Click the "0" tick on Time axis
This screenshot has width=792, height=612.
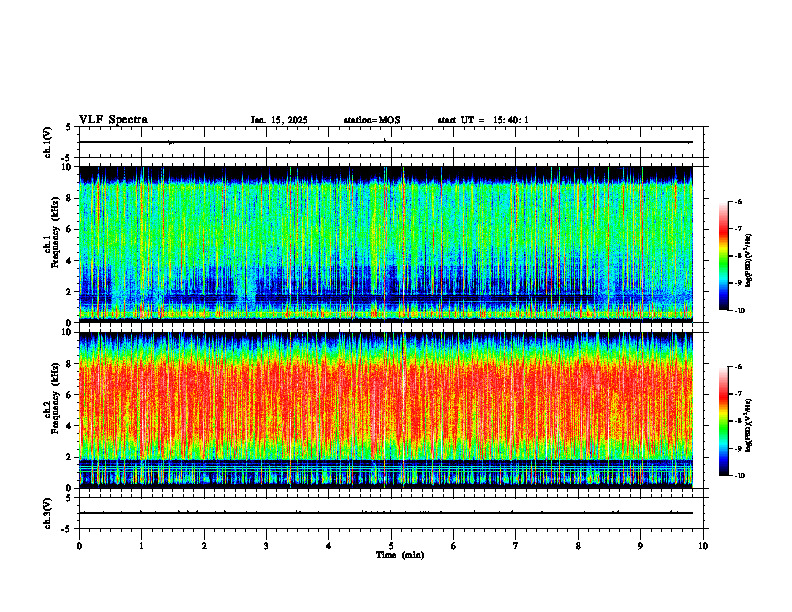[x=79, y=546]
